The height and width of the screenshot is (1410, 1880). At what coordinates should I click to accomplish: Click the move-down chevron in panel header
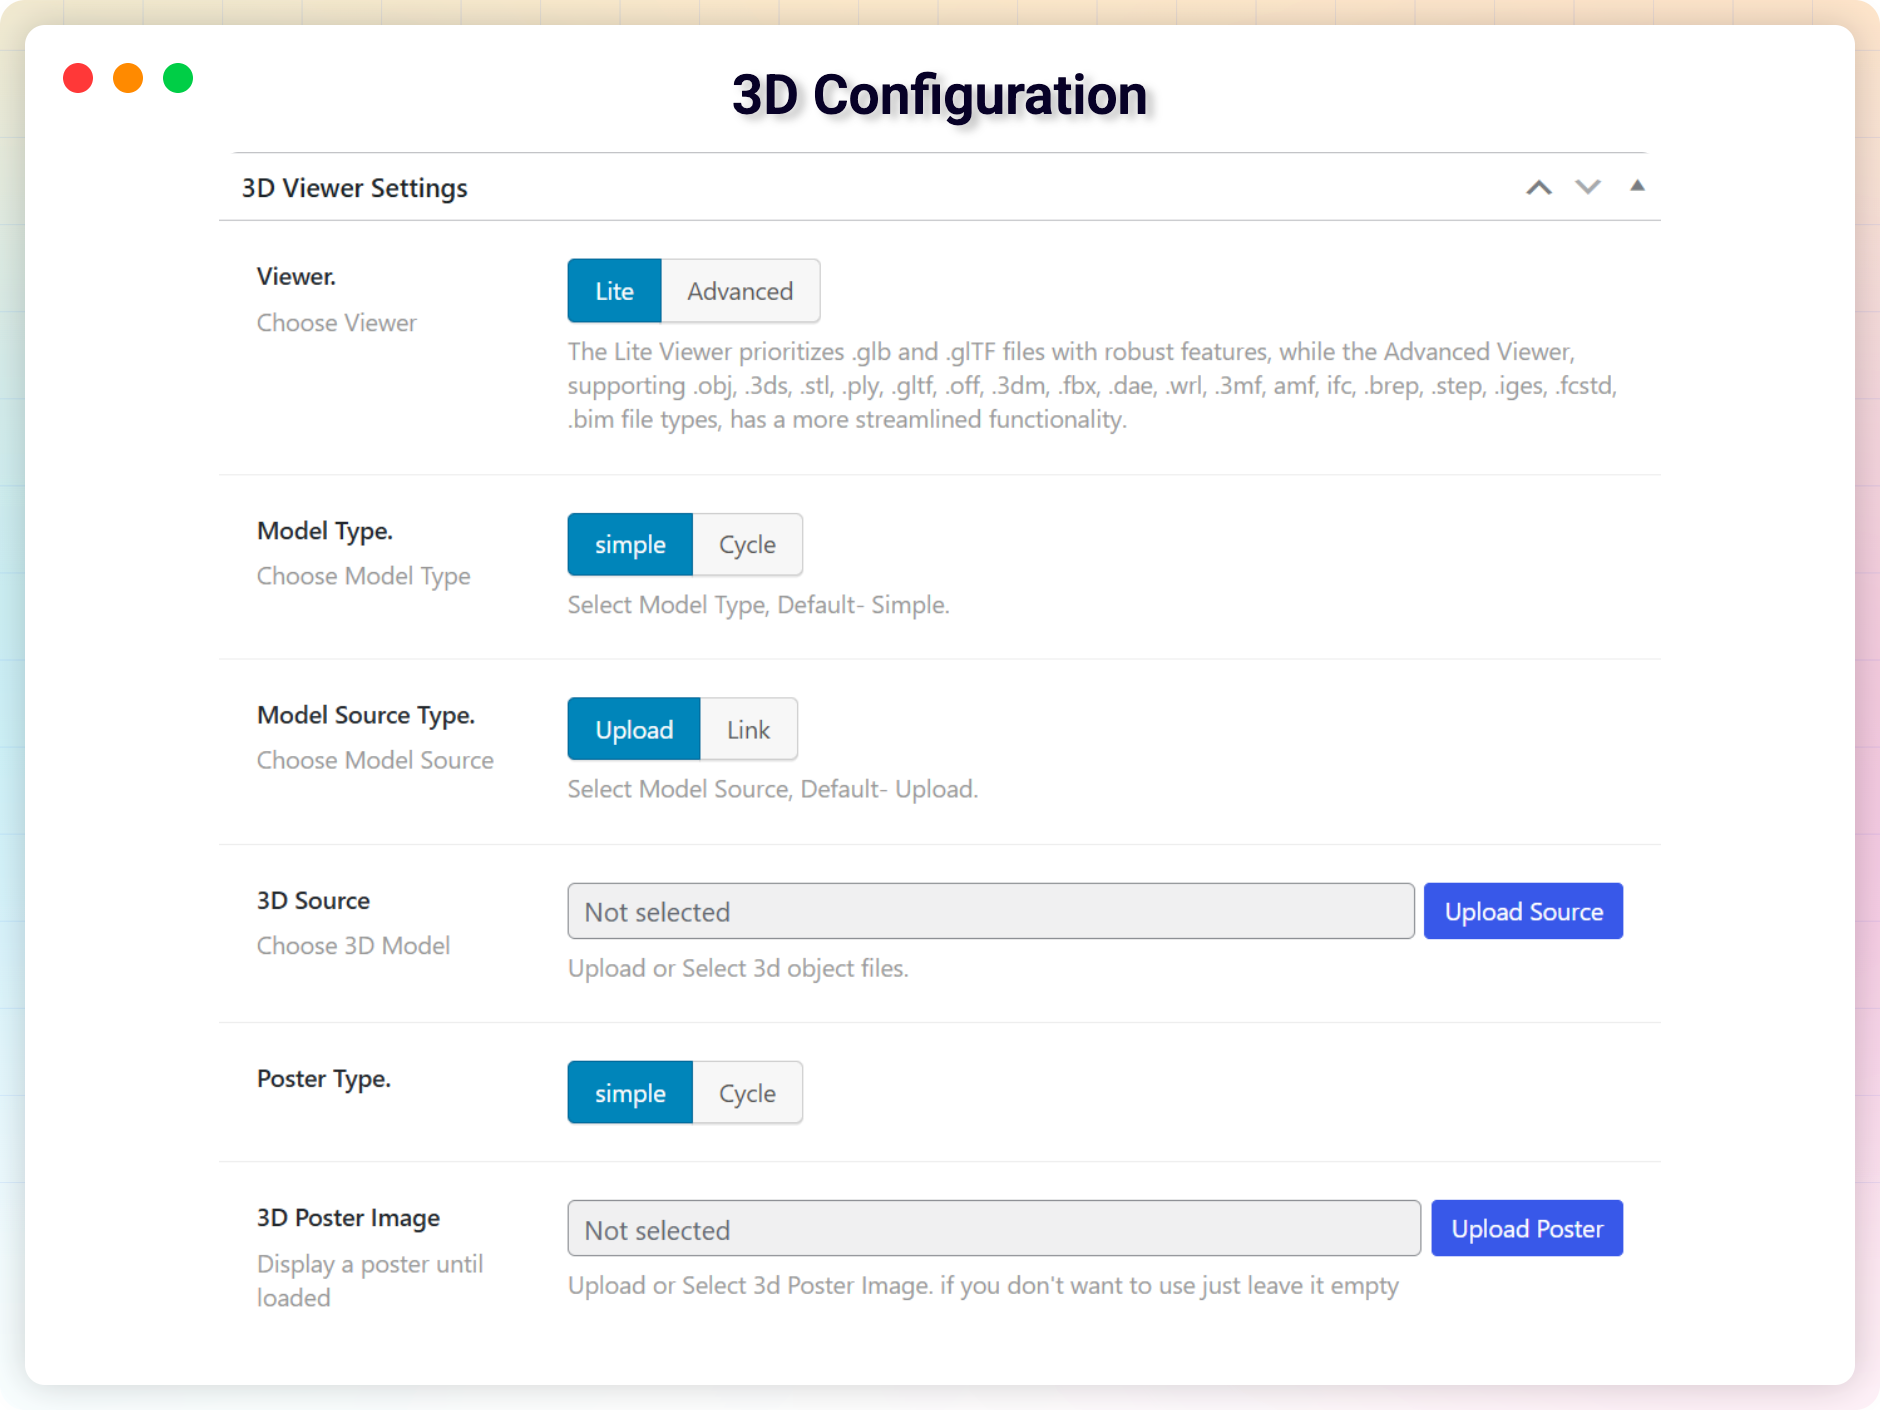[1588, 187]
